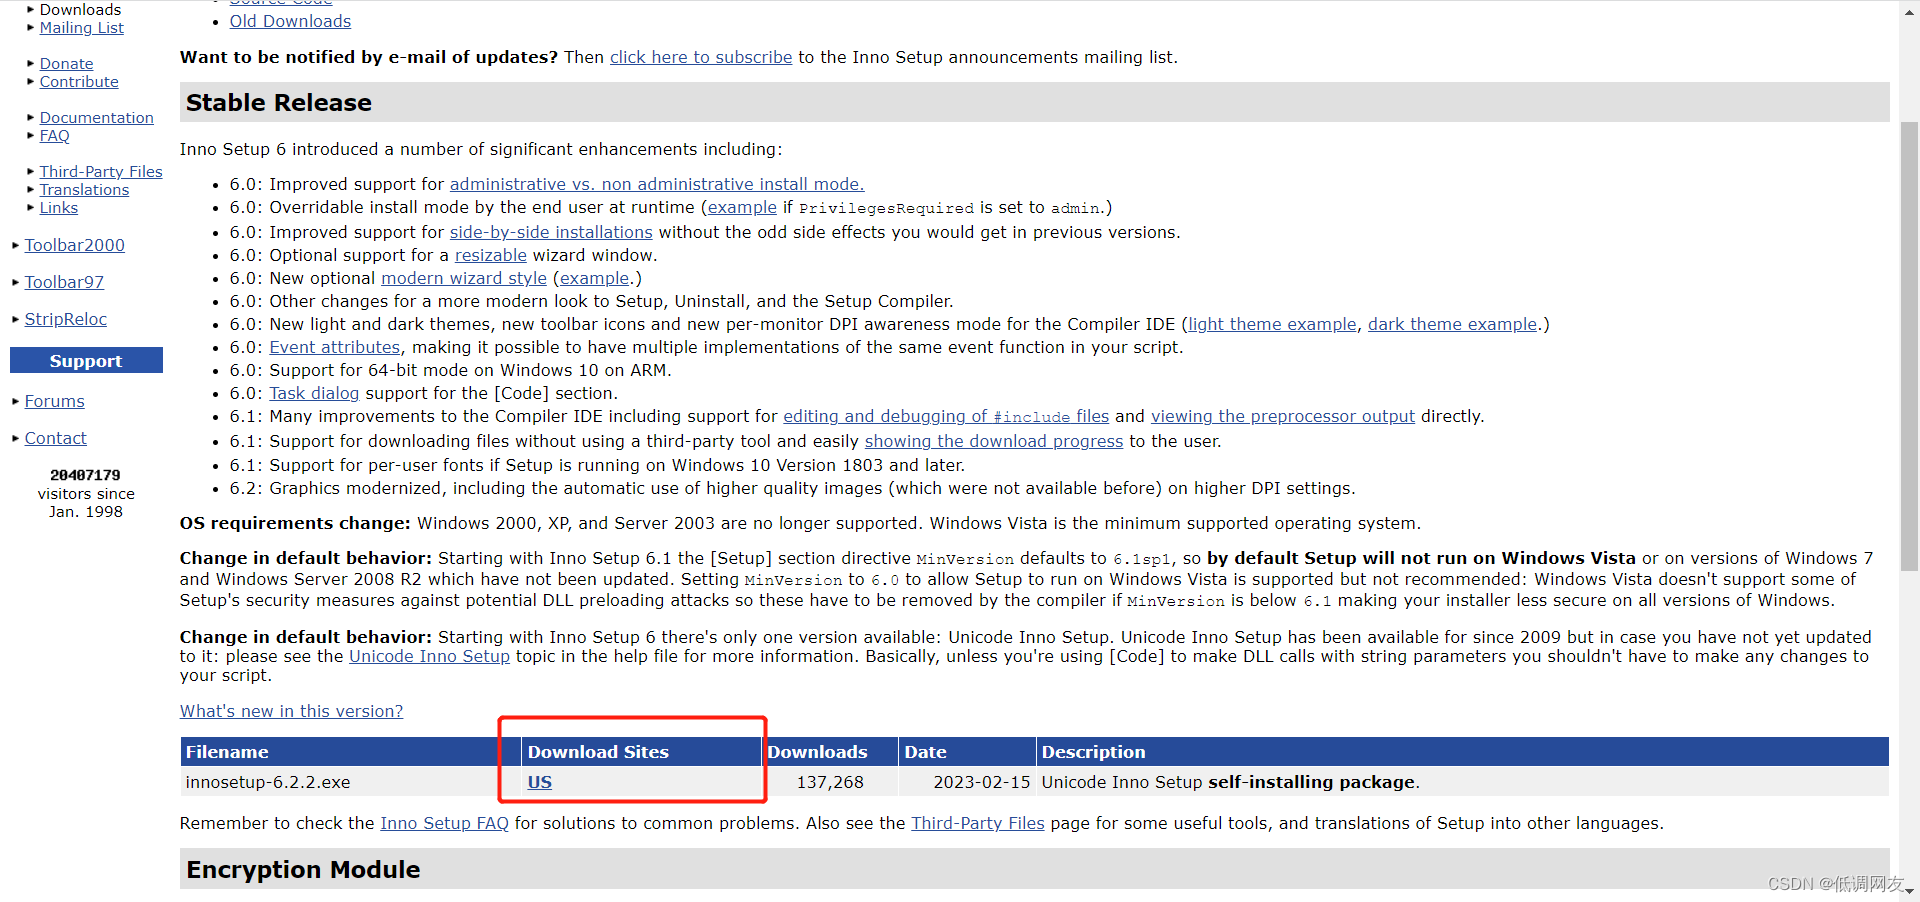Click the vertical scrollbar thumb
Screen dimensions: 1920x902
(x=1909, y=345)
